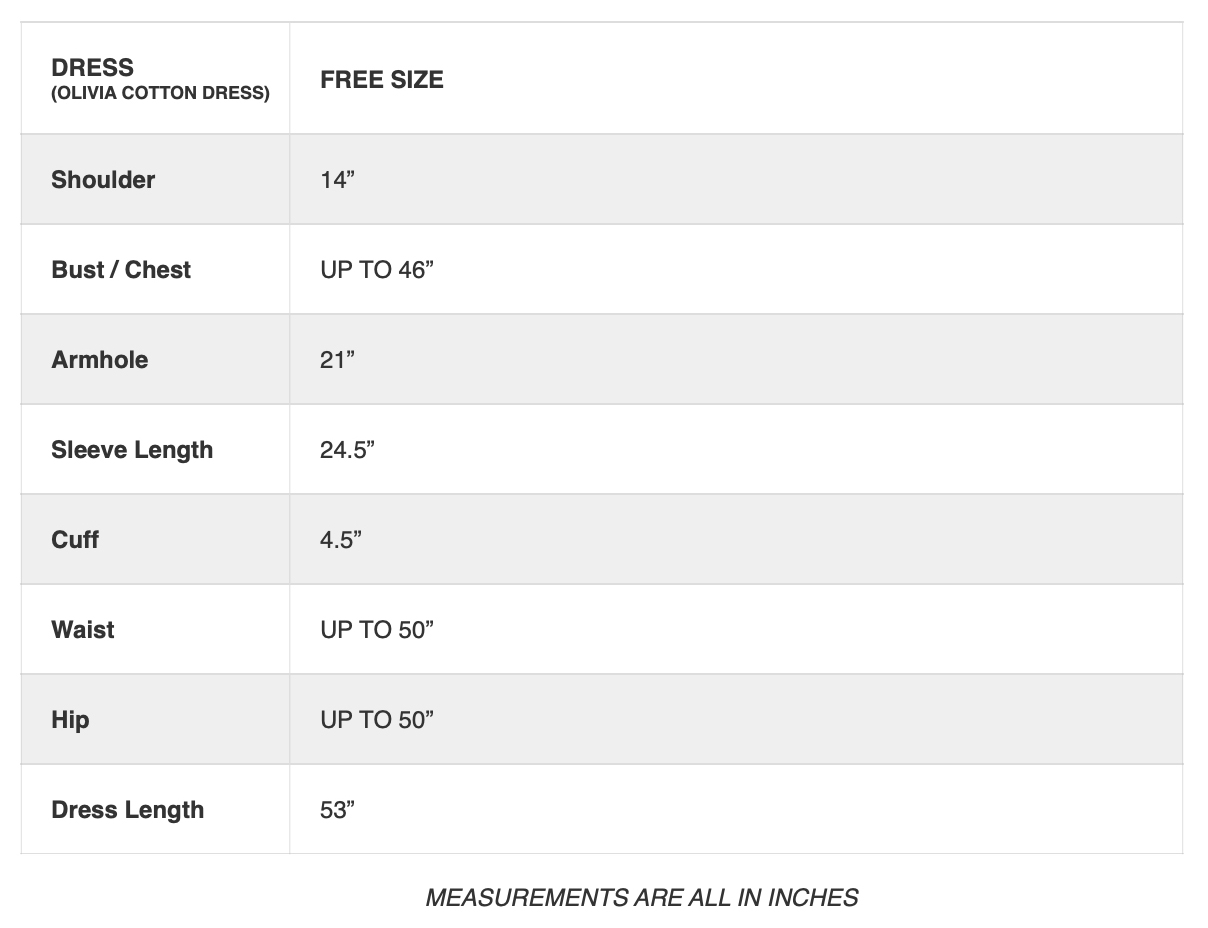Select the Cuff row label

(75, 540)
